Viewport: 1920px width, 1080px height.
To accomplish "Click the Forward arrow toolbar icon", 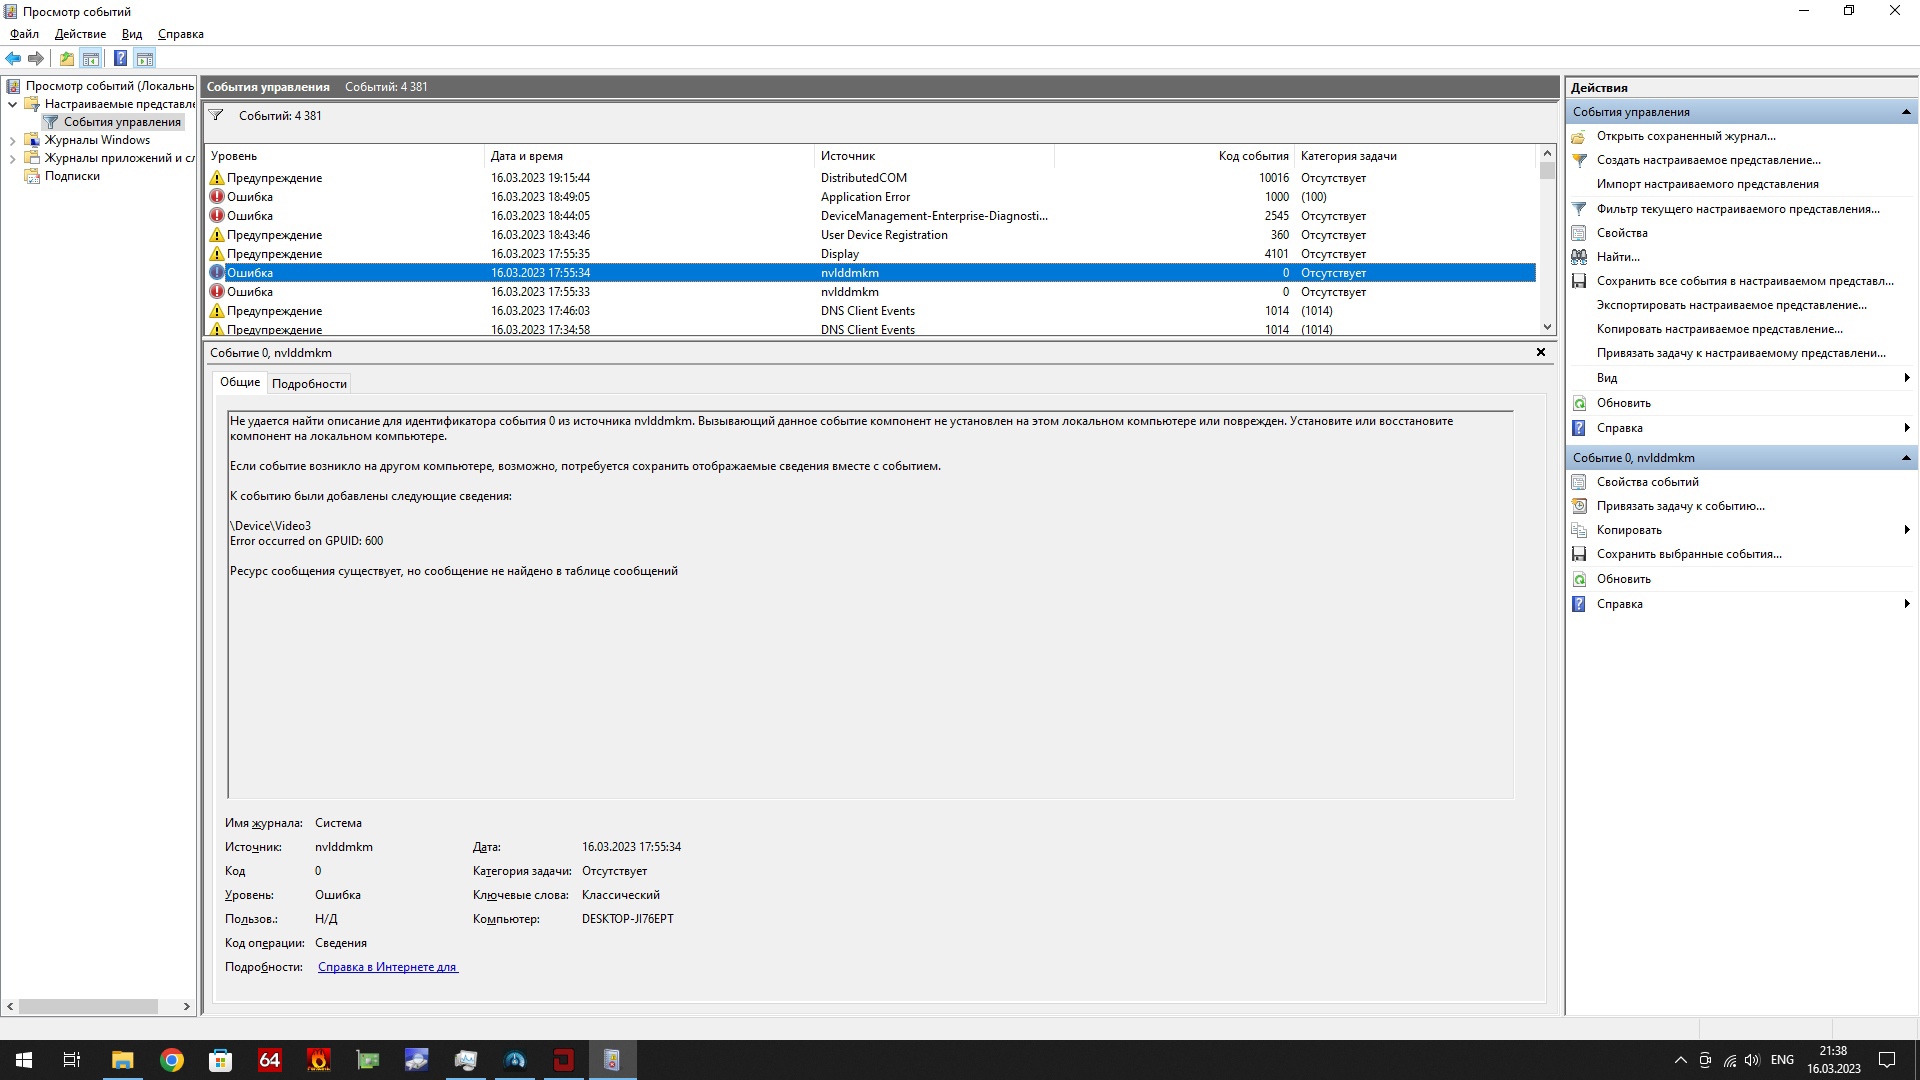I will click(36, 58).
